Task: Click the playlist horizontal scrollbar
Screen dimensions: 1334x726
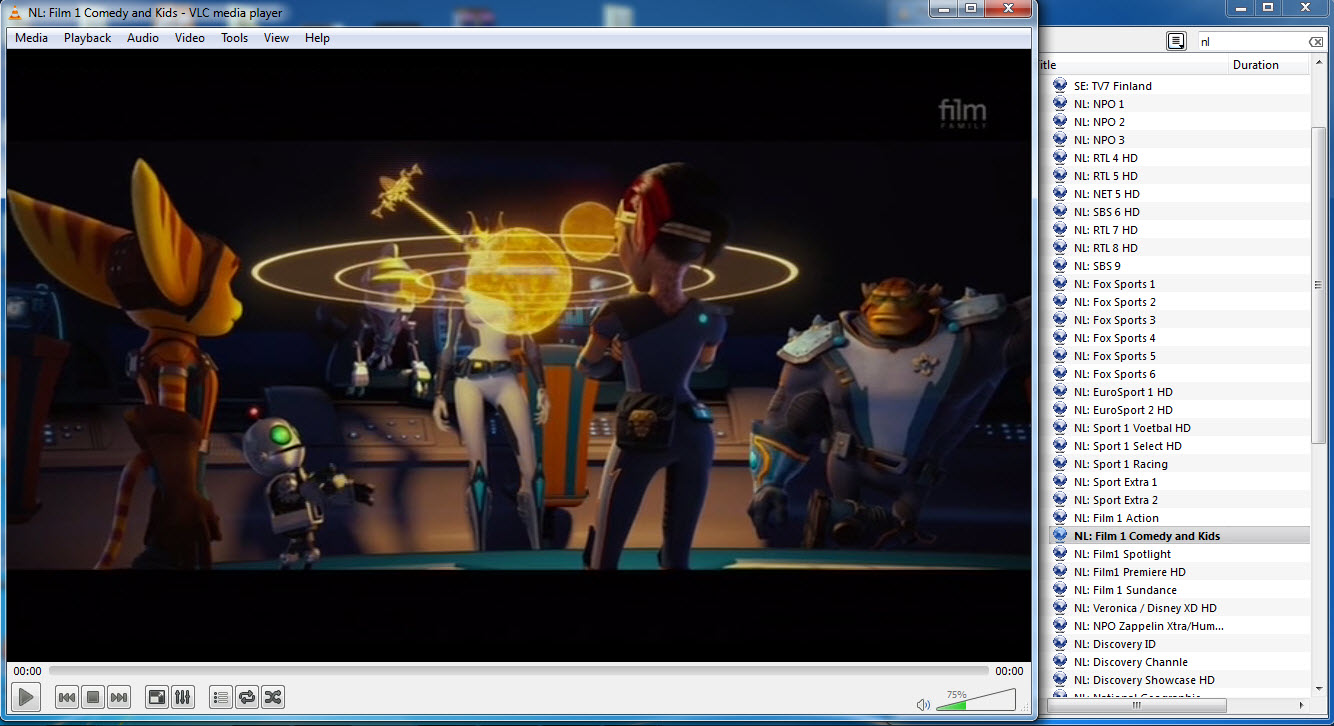Action: [x=1137, y=705]
